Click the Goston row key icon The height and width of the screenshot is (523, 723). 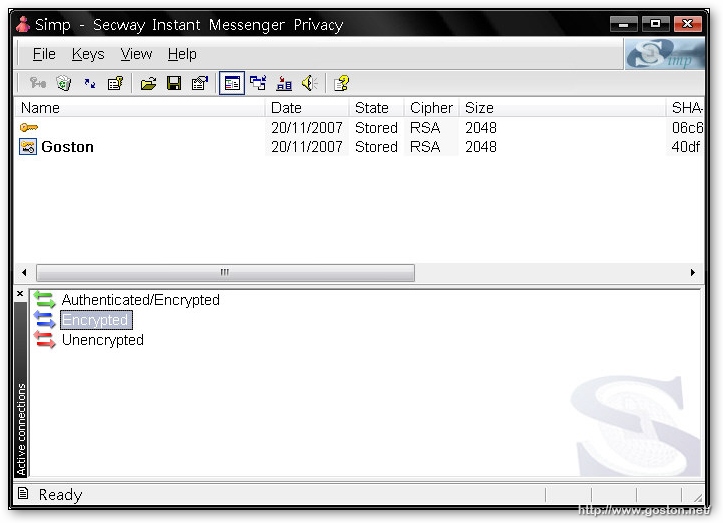(28, 147)
